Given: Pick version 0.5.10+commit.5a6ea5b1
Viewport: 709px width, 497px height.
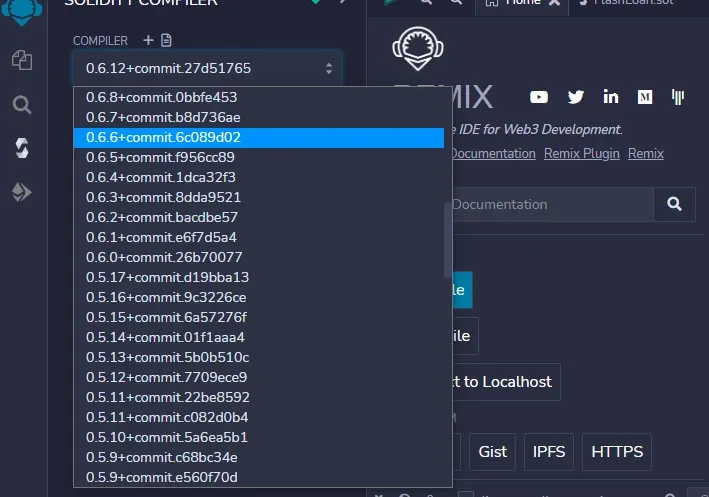Looking at the screenshot, I should pyautogui.click(x=259, y=437).
